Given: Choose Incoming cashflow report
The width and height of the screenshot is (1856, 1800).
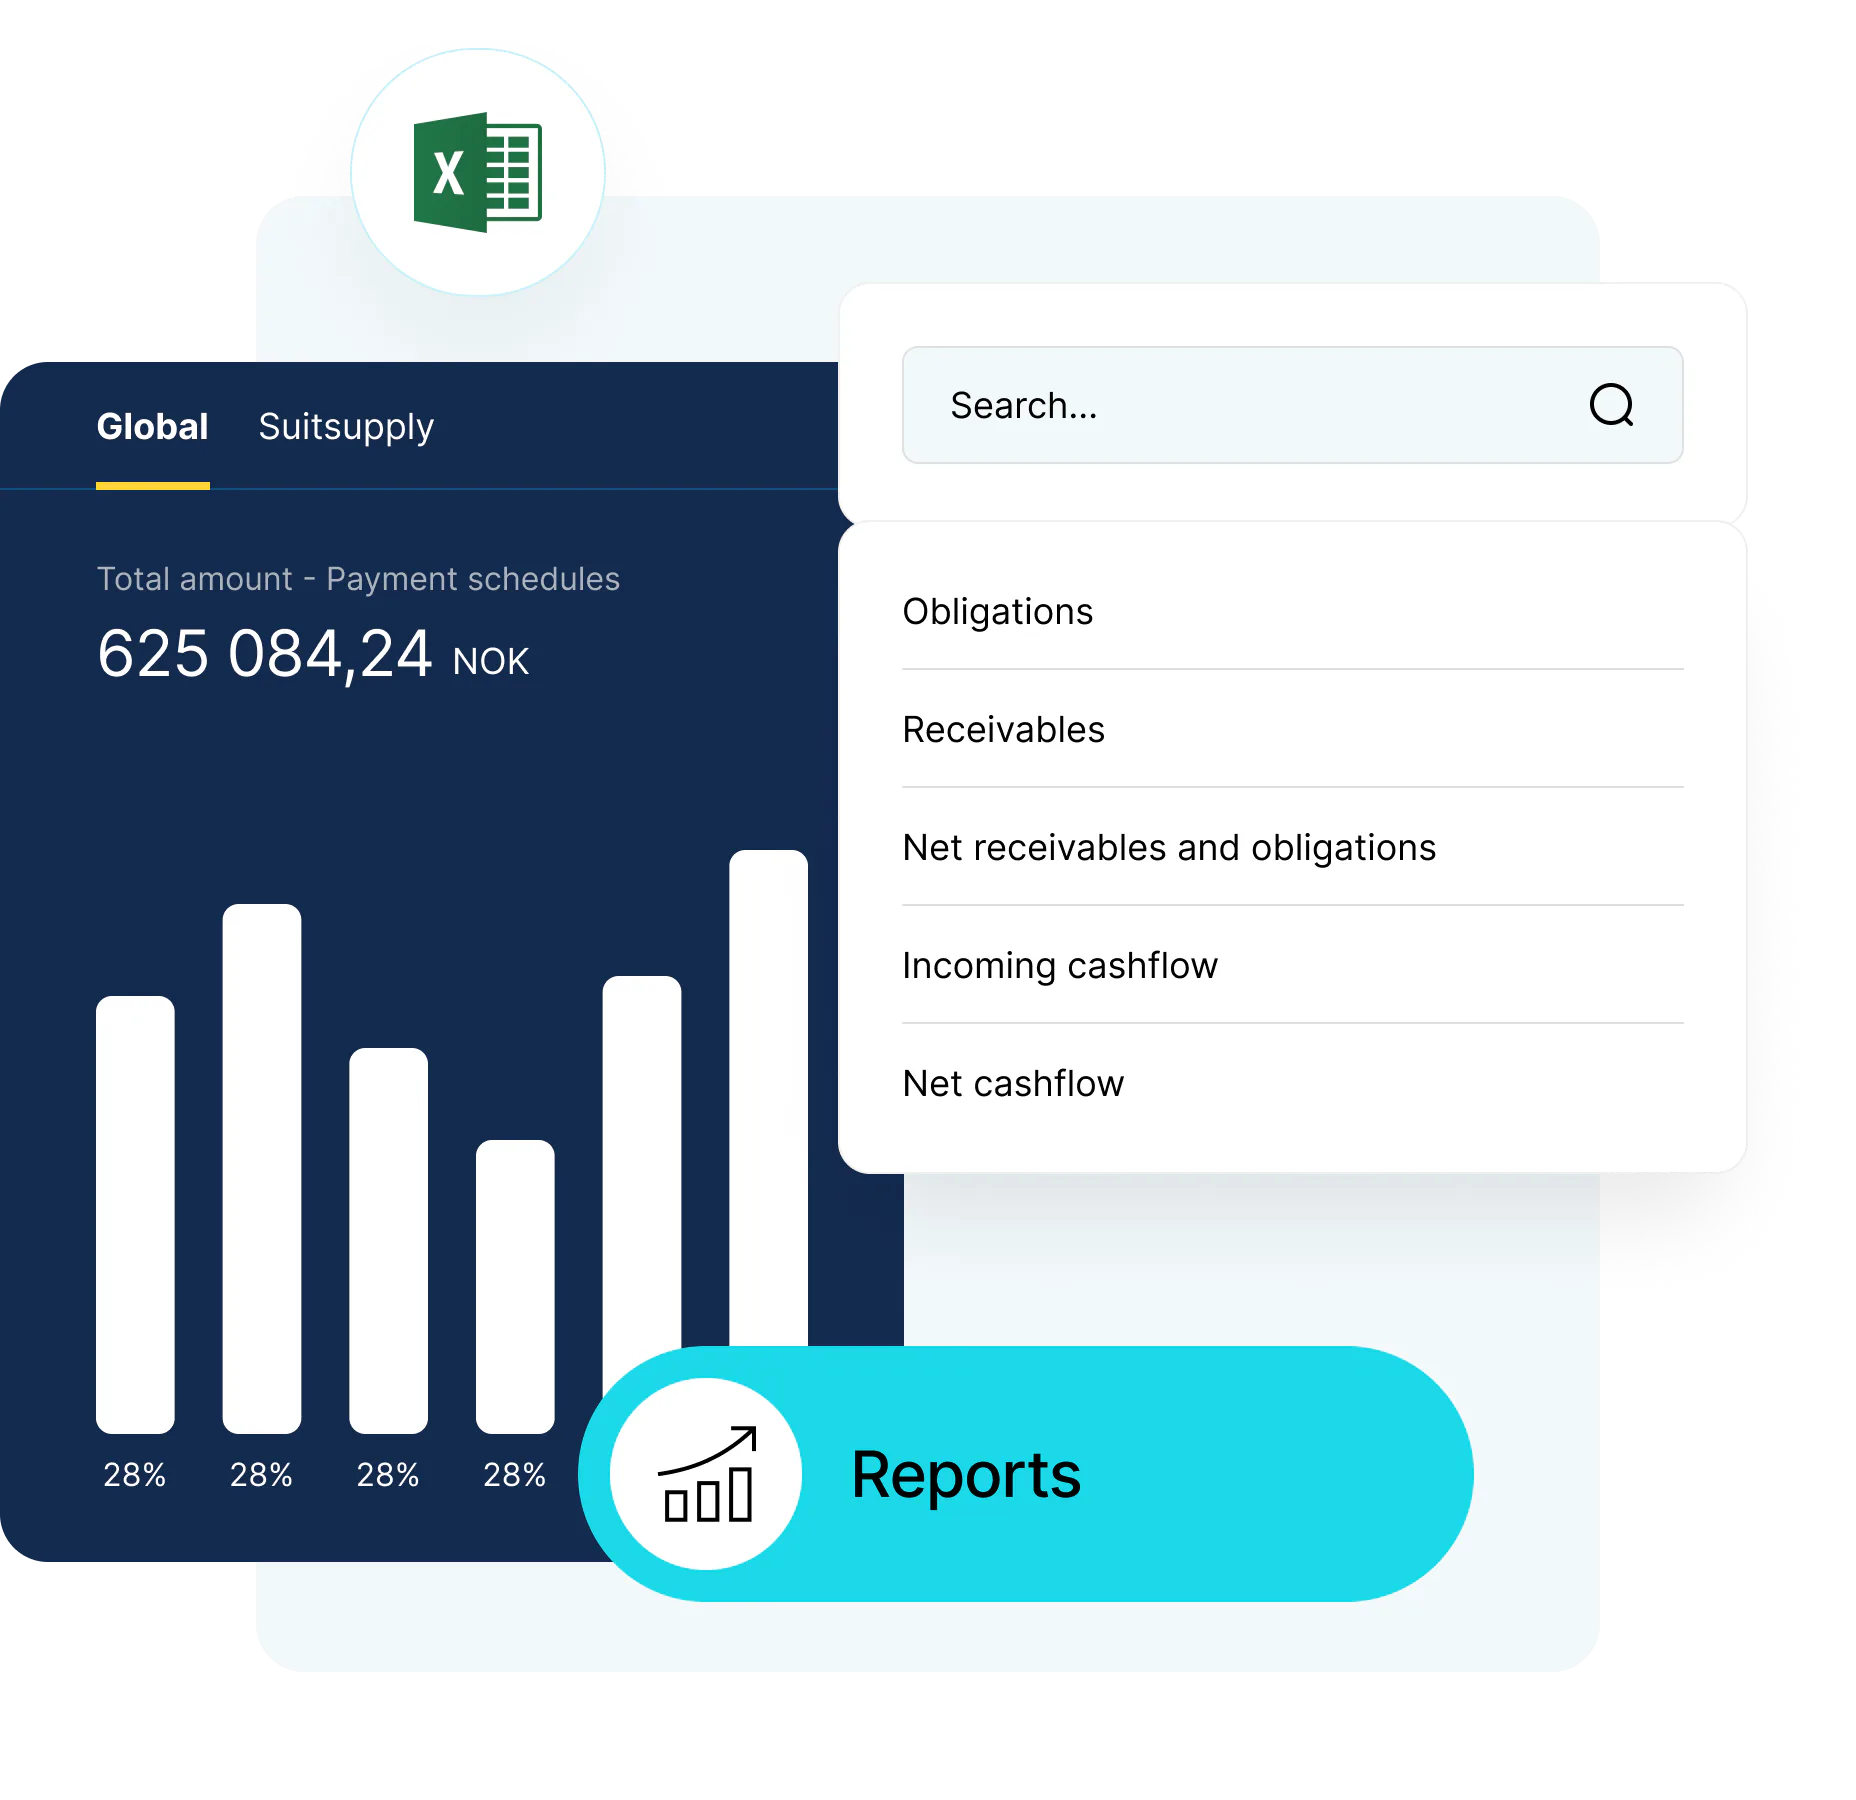Looking at the screenshot, I should (x=1293, y=965).
